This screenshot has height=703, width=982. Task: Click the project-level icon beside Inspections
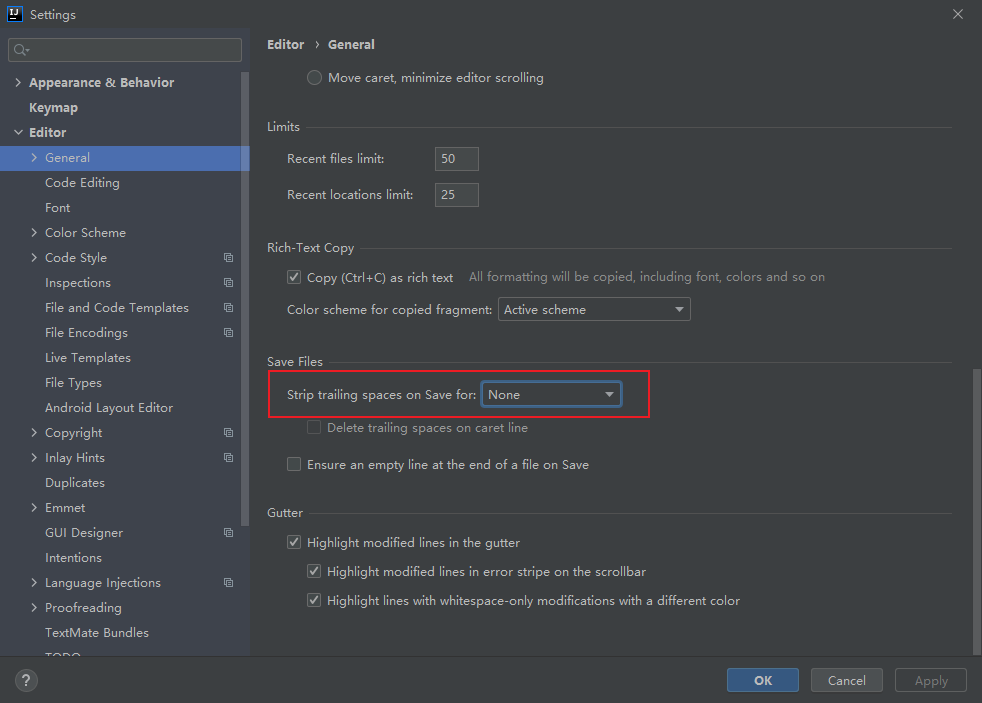[x=229, y=283]
